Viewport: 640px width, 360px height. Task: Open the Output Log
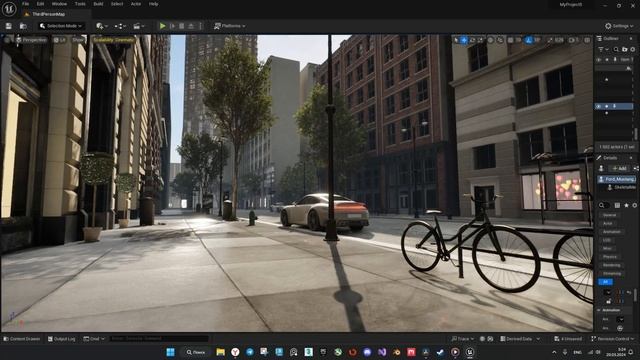[x=62, y=339]
